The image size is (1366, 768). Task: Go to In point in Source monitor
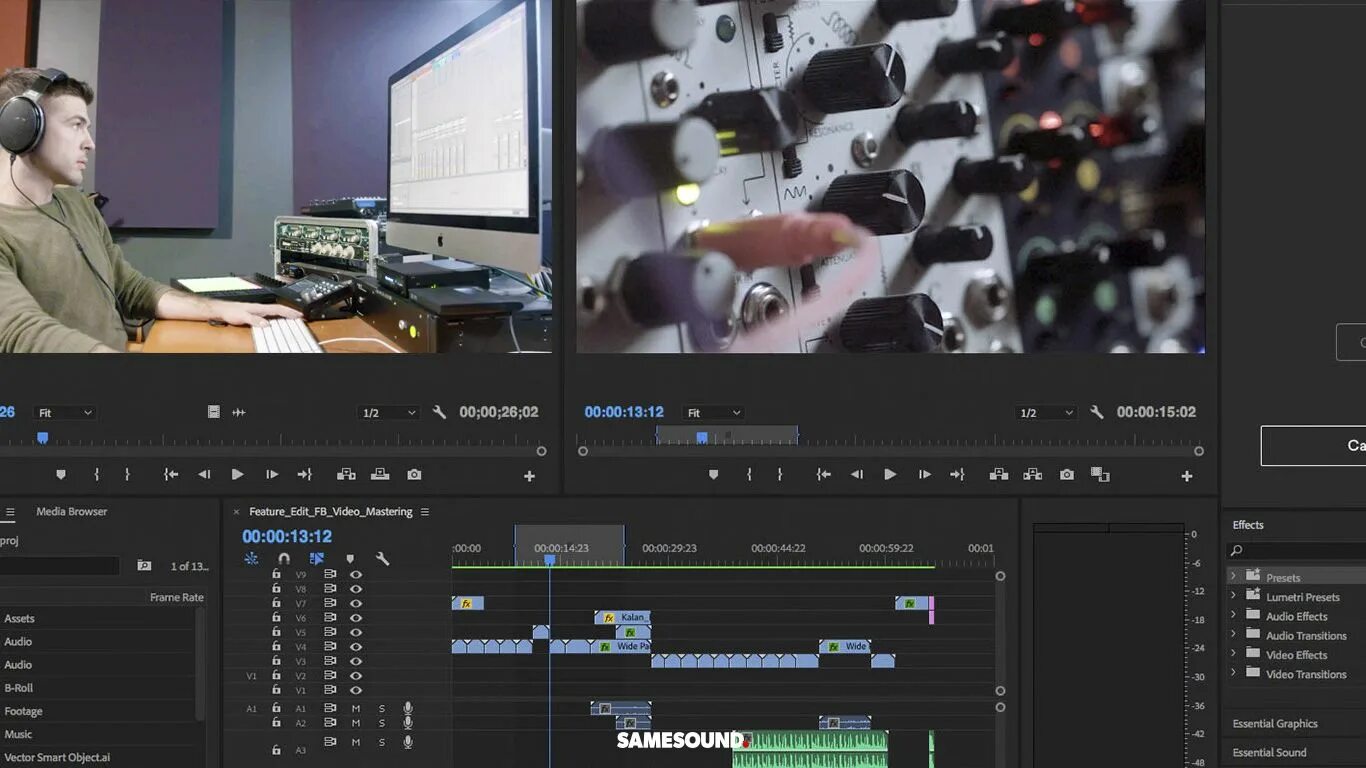coord(171,475)
